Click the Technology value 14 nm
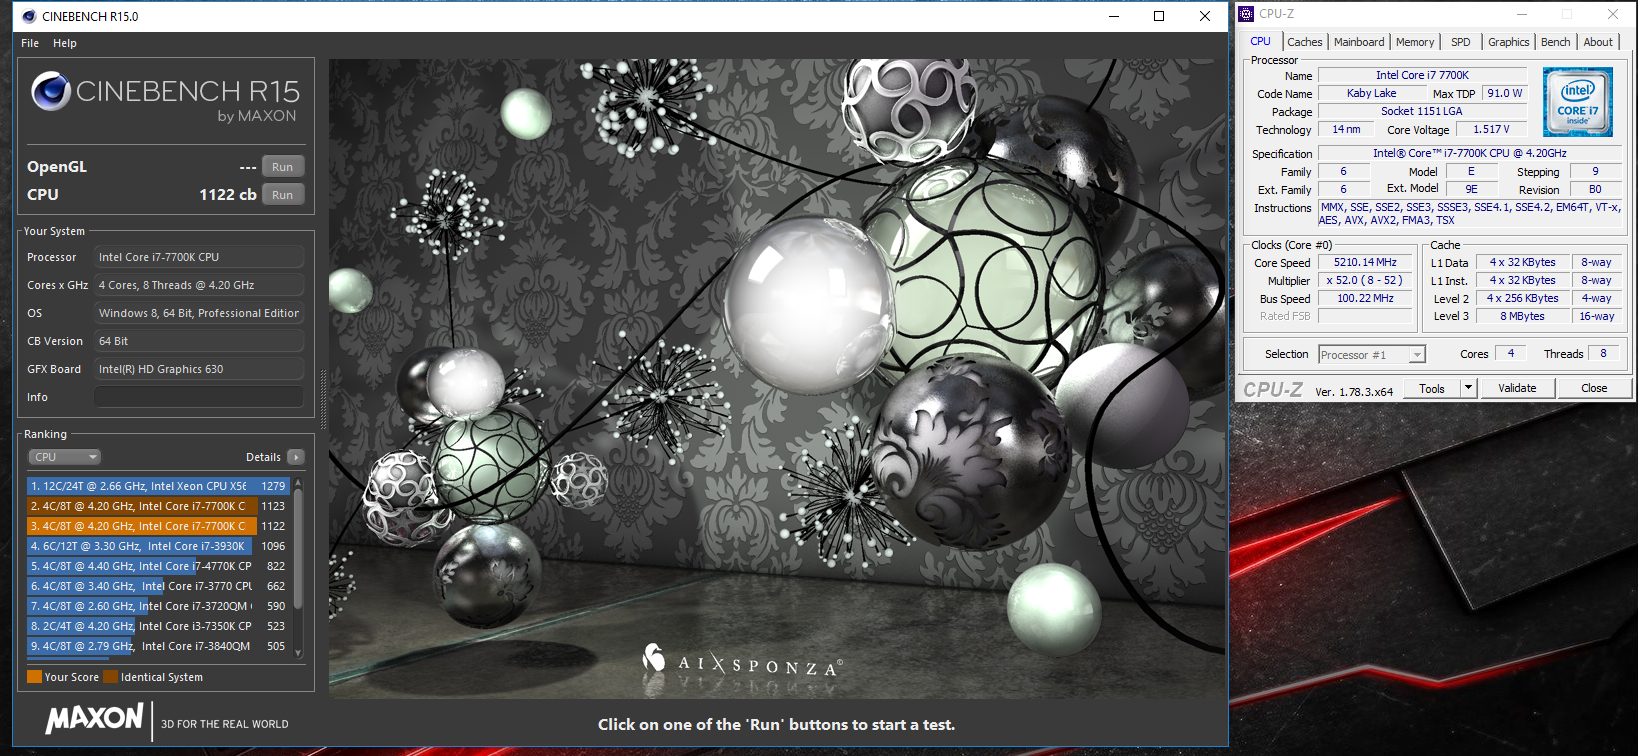 point(1346,130)
